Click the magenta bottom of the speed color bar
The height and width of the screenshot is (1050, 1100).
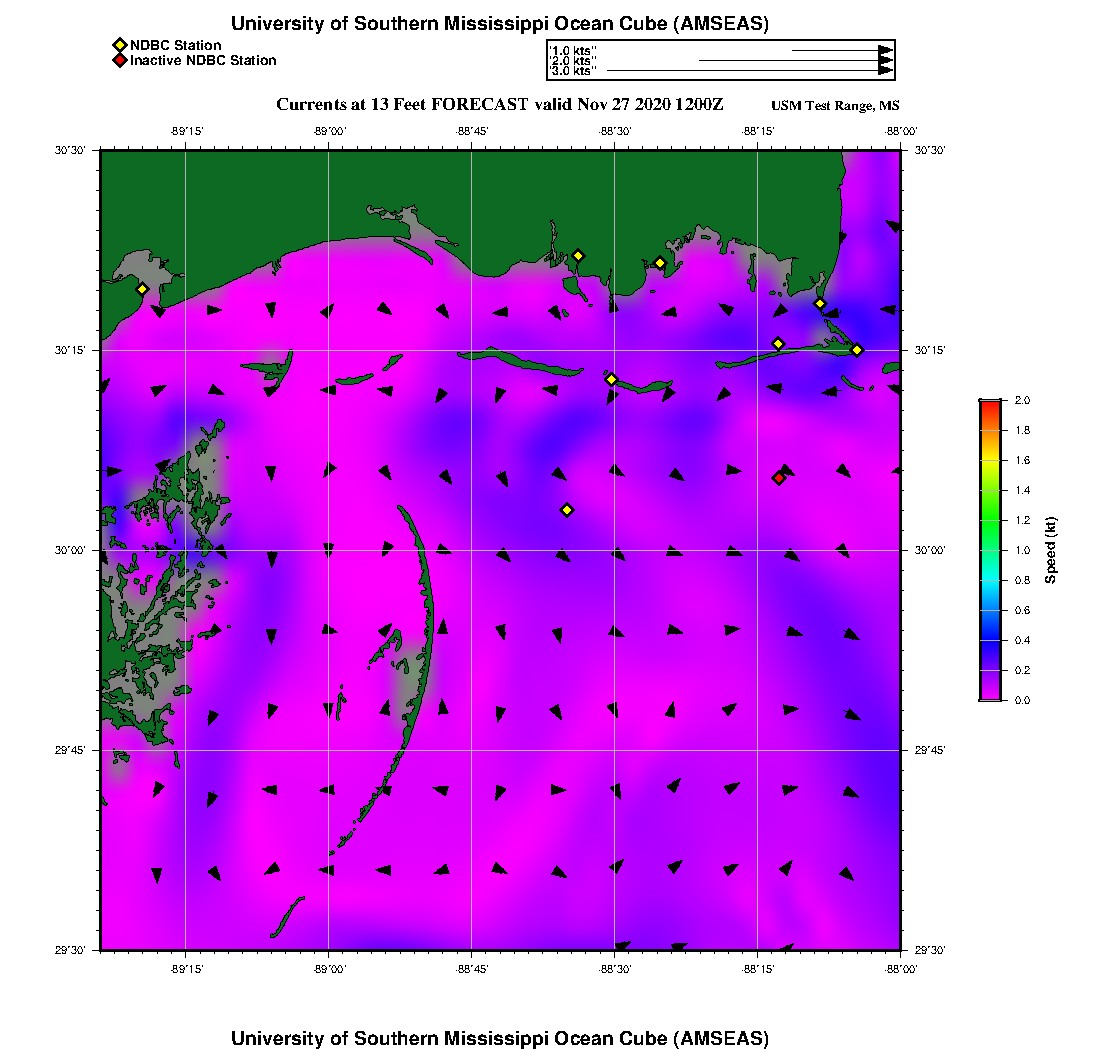(x=989, y=695)
